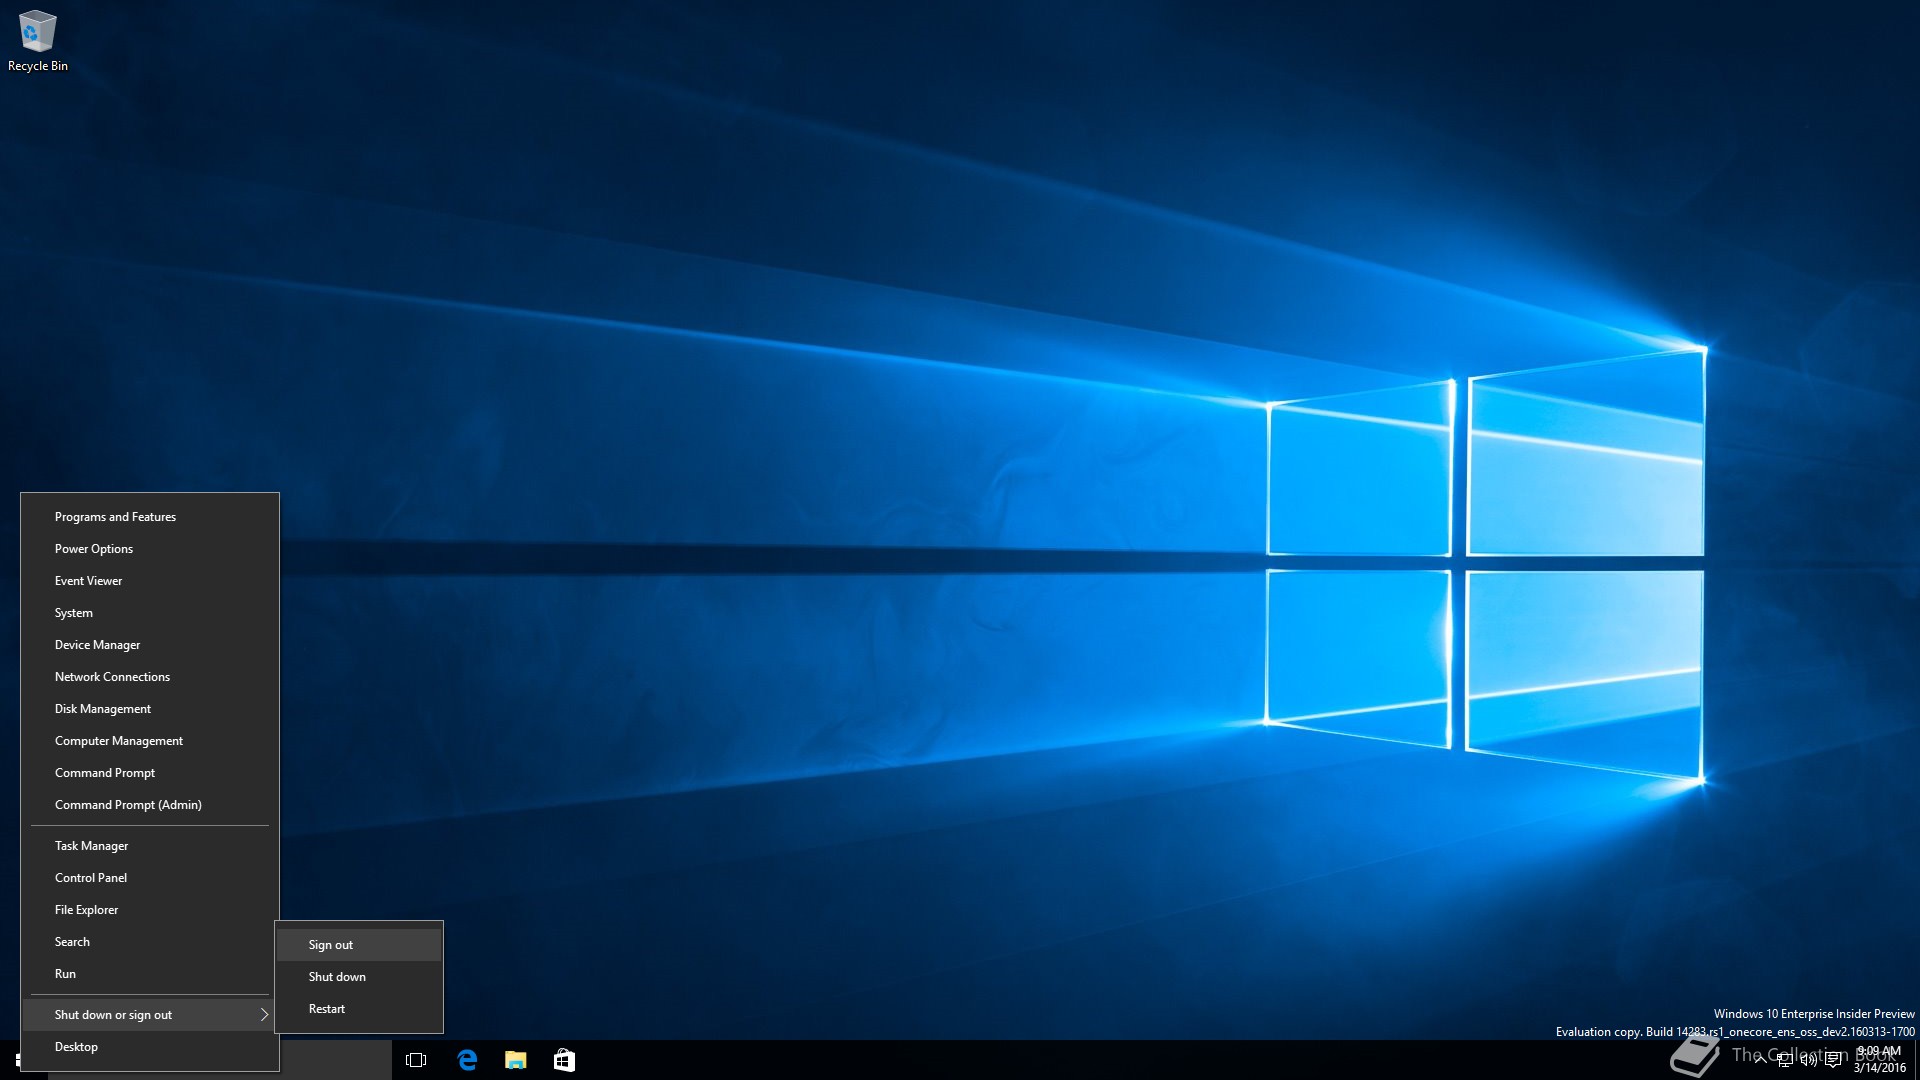1920x1080 pixels.
Task: Select System in the quick-link menu
Action: tap(150, 613)
